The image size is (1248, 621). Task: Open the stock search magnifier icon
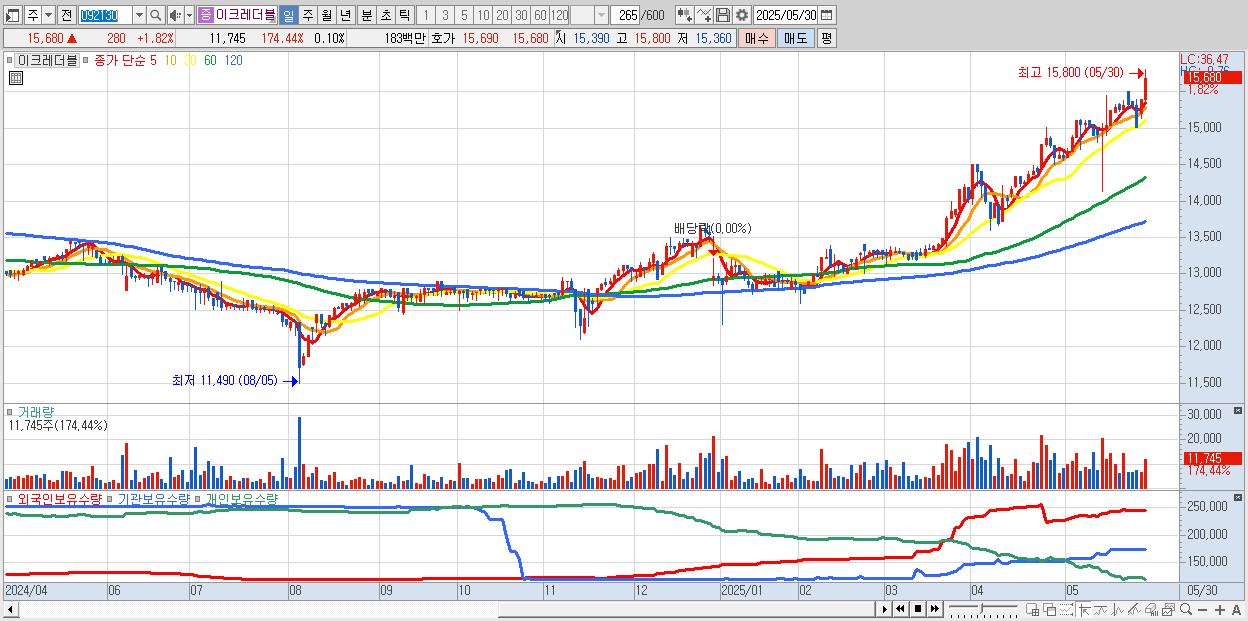[156, 15]
